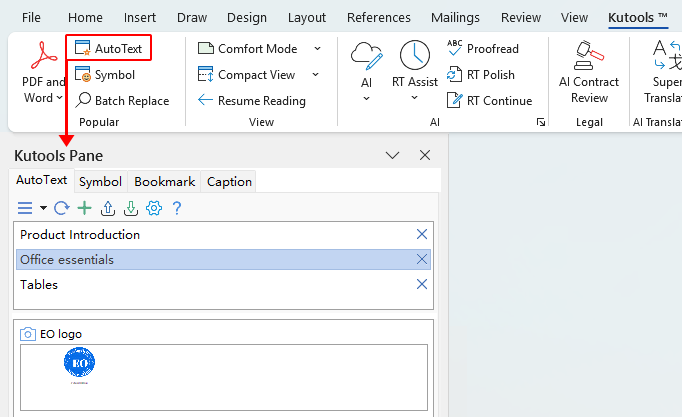Image resolution: width=682 pixels, height=417 pixels.
Task: Refresh the AutoText list
Action: [x=61, y=208]
